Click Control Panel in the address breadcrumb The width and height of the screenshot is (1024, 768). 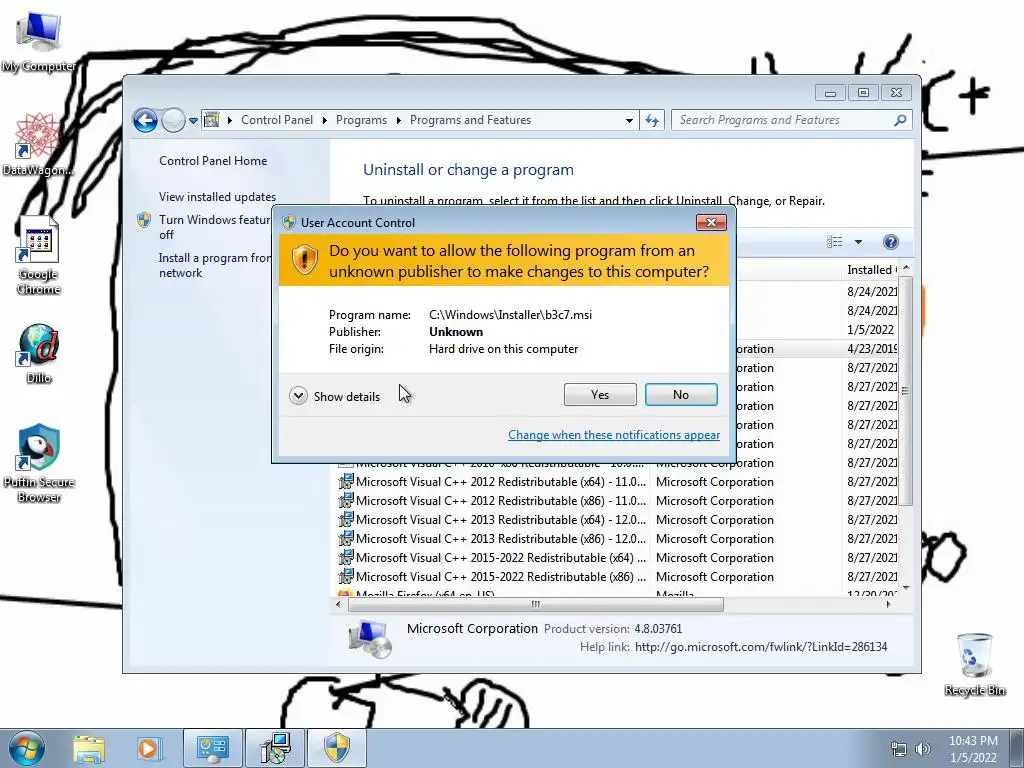pyautogui.click(x=277, y=120)
